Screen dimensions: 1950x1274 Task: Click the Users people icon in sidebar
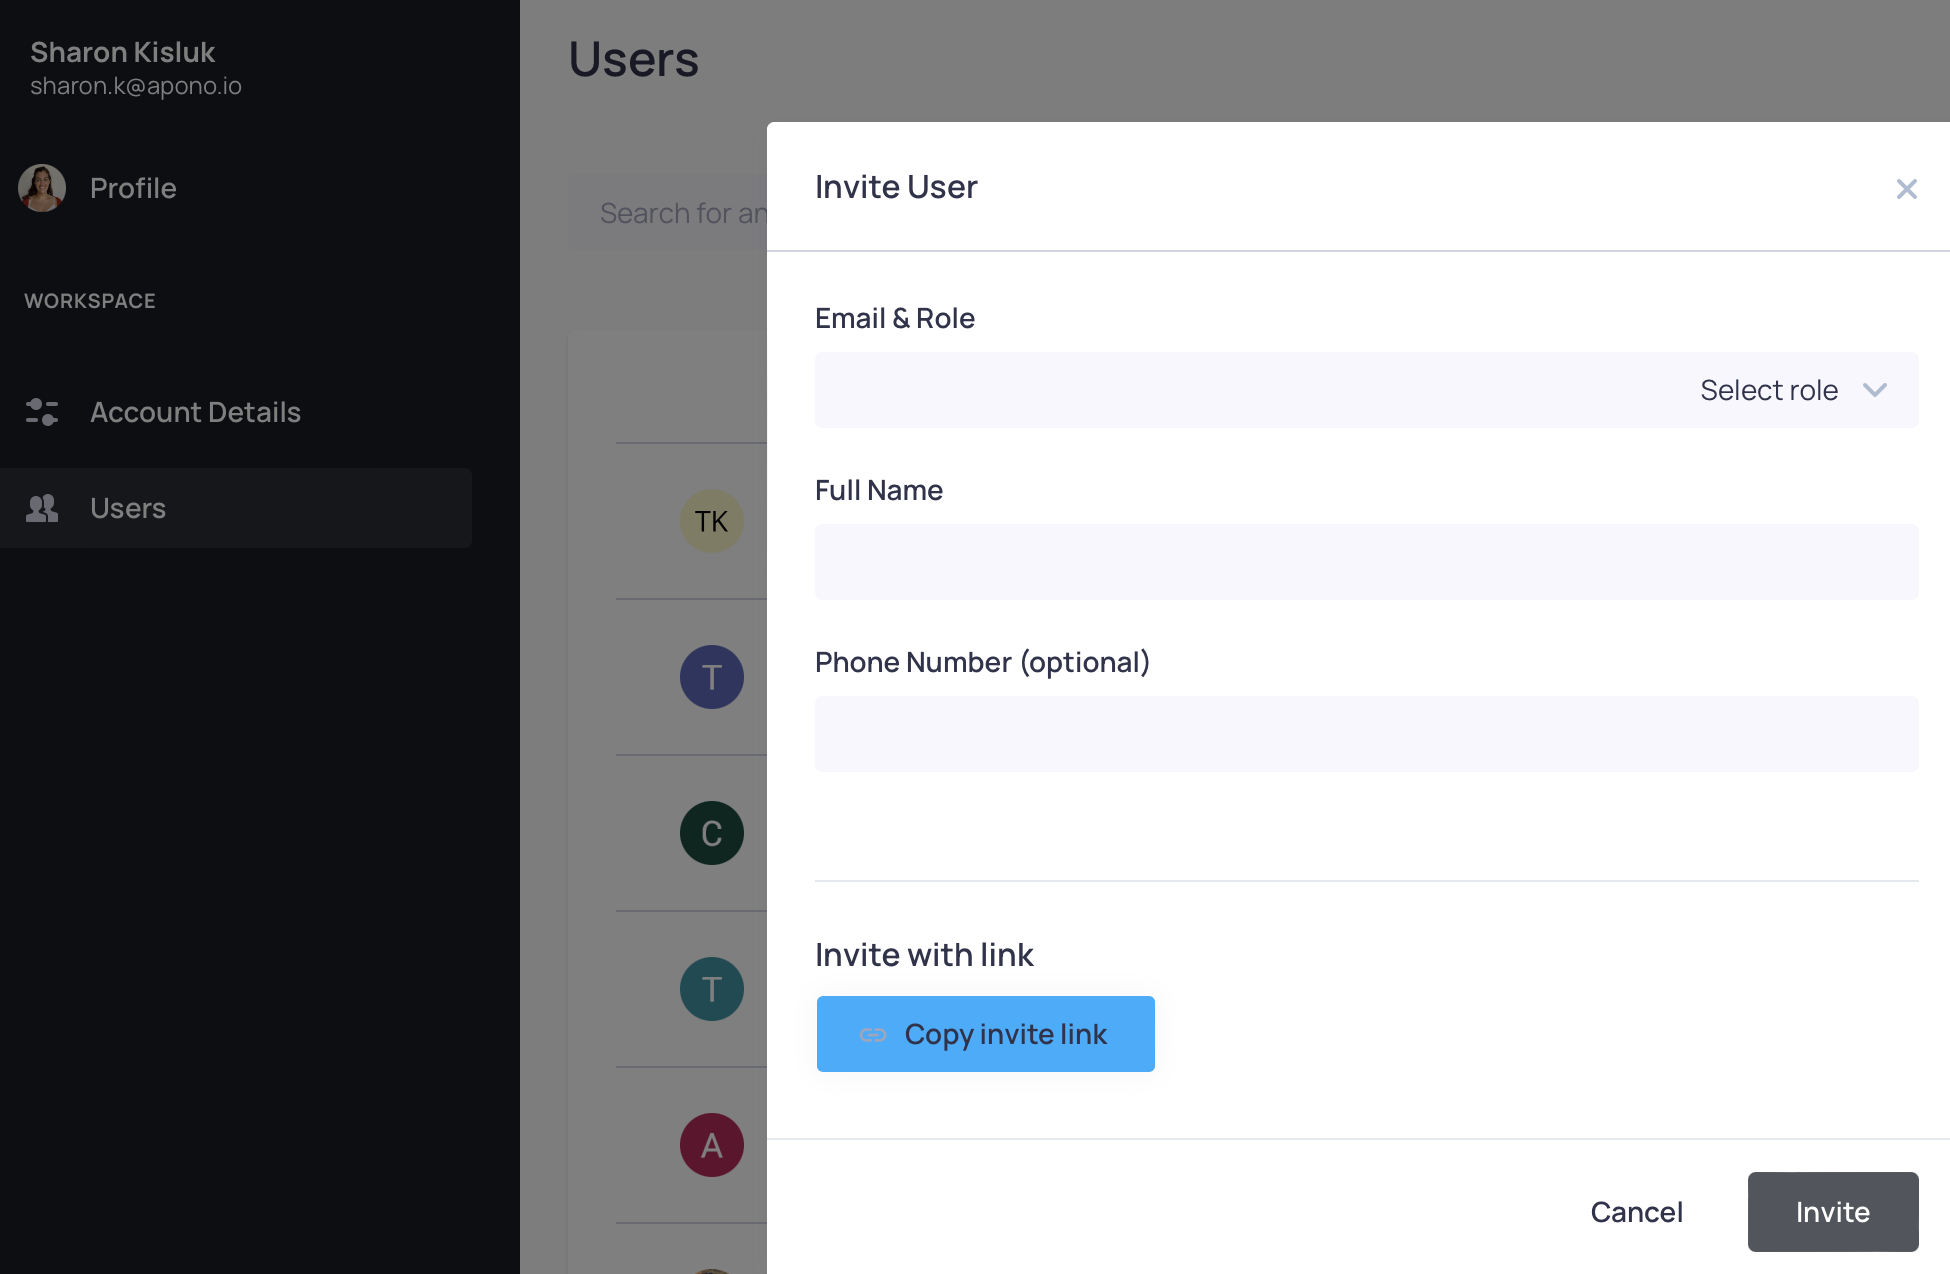pyautogui.click(x=42, y=508)
